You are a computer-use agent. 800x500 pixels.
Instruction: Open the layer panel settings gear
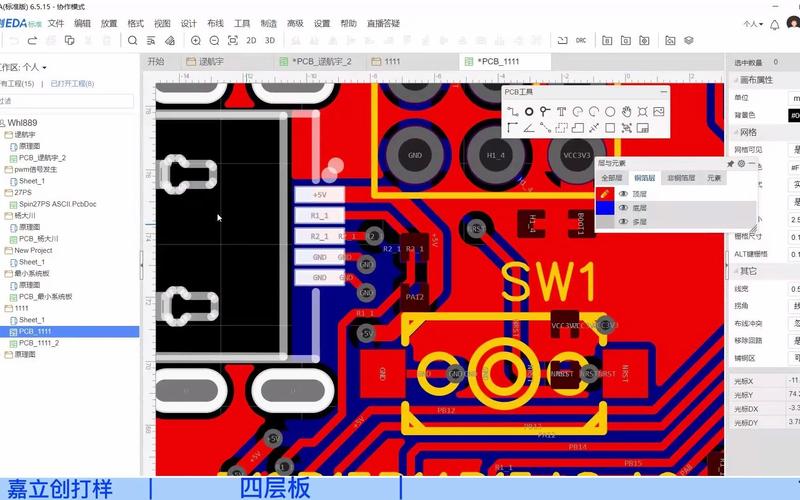pyautogui.click(x=741, y=163)
